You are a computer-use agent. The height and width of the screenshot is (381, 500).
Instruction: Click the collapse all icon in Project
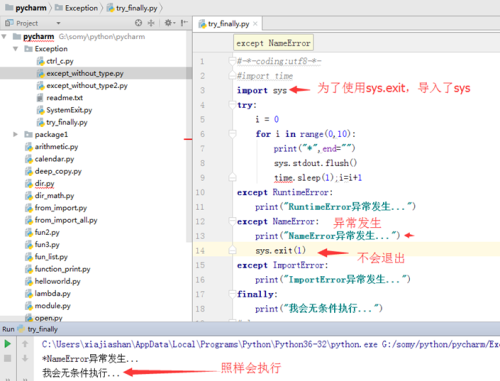pyautogui.click(x=151, y=23)
